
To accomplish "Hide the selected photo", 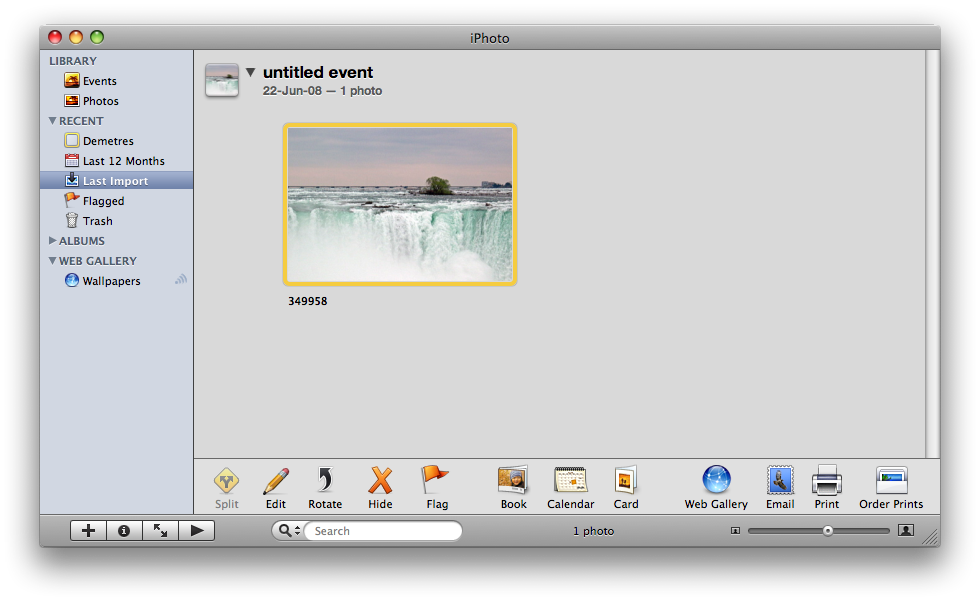I will (x=380, y=482).
